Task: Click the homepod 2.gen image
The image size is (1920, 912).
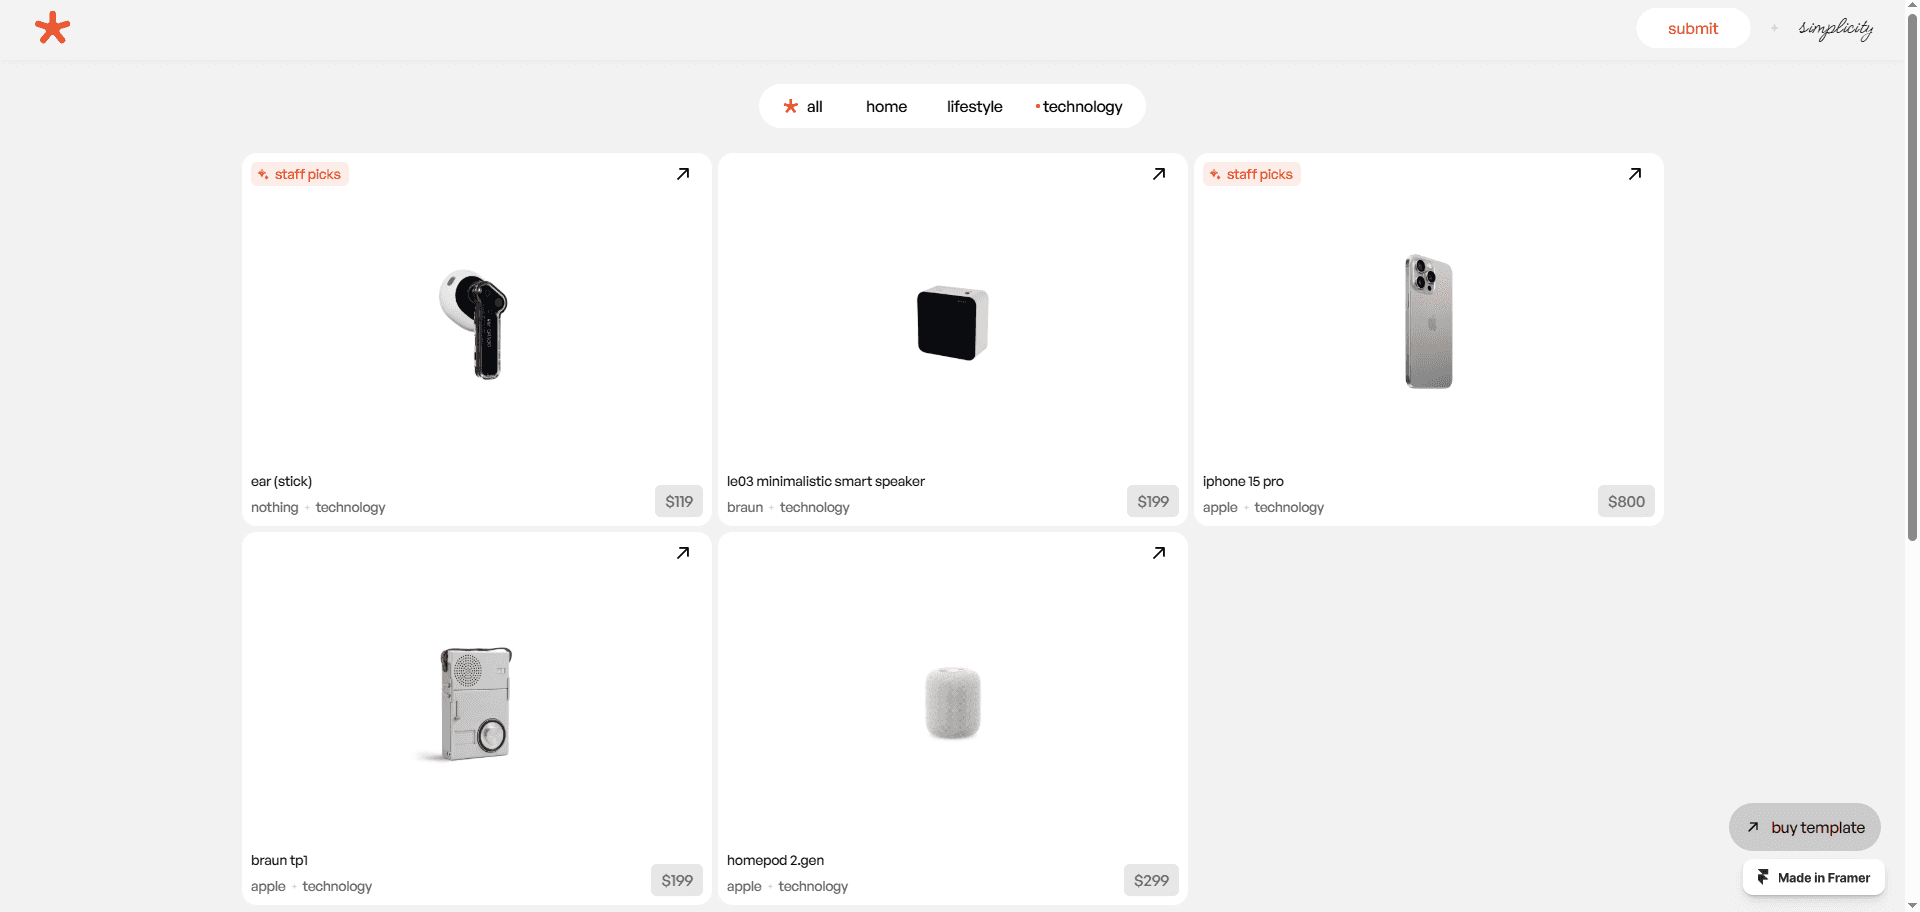Action: [x=953, y=703]
